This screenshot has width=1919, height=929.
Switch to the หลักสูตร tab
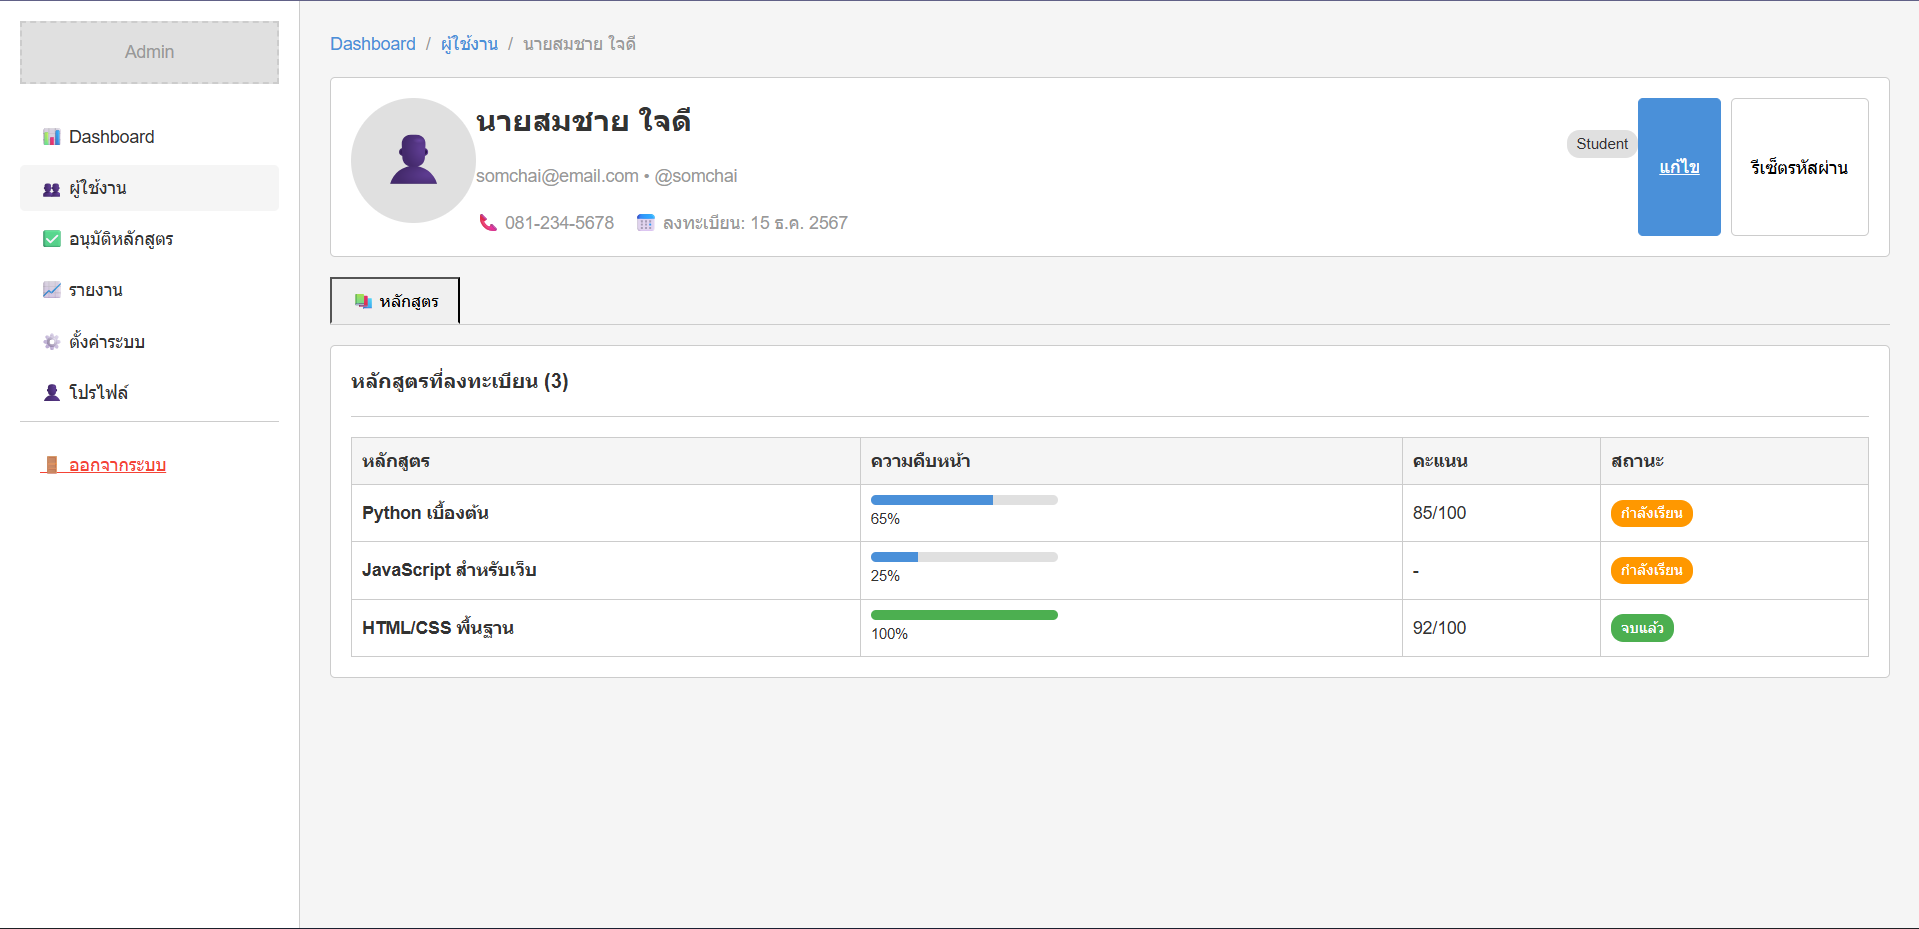click(x=395, y=301)
